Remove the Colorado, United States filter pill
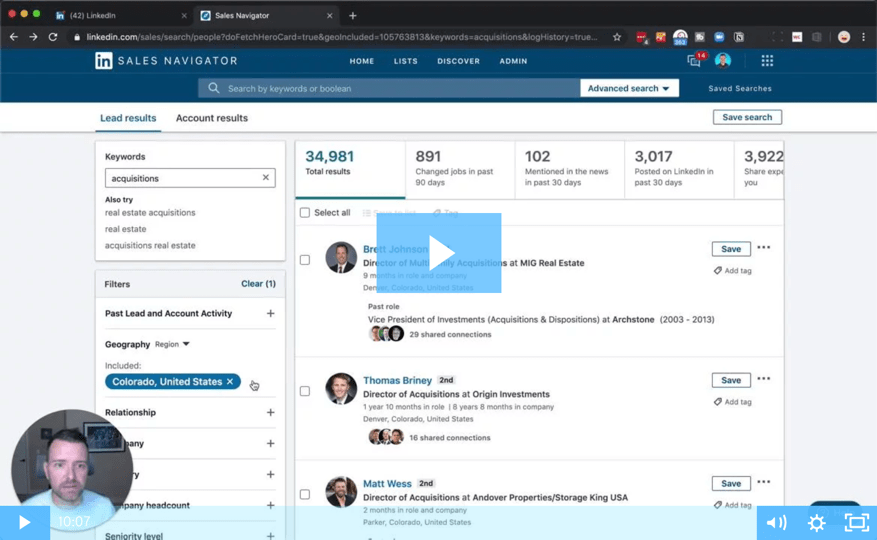 [x=230, y=382]
